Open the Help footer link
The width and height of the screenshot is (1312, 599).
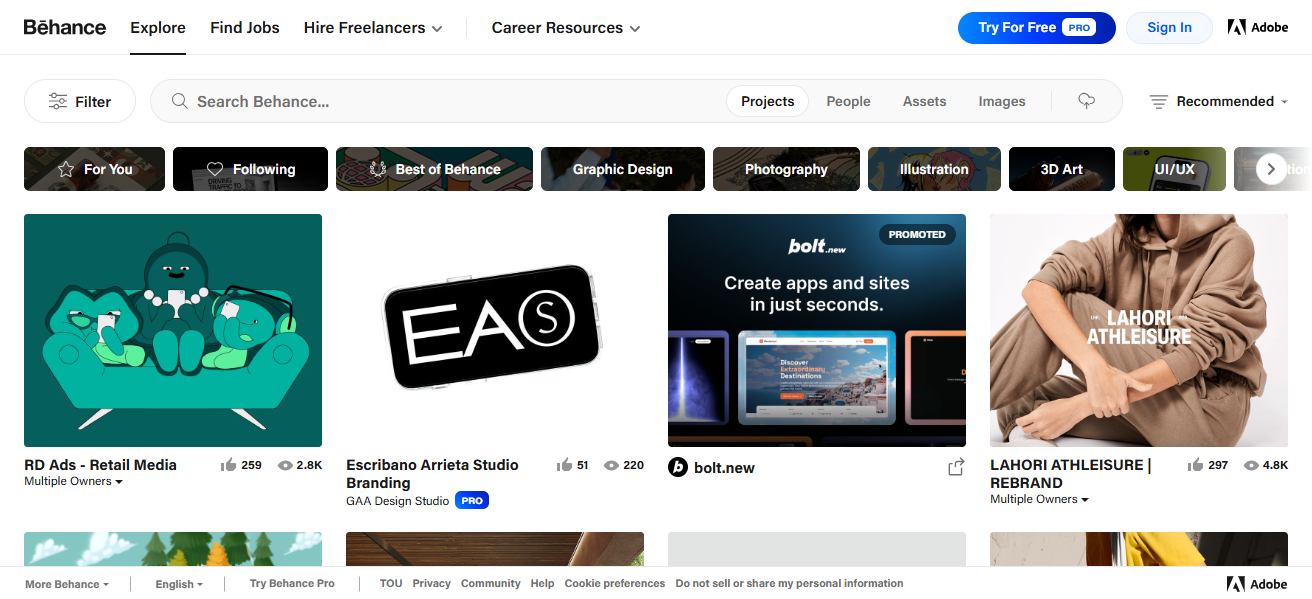point(542,583)
